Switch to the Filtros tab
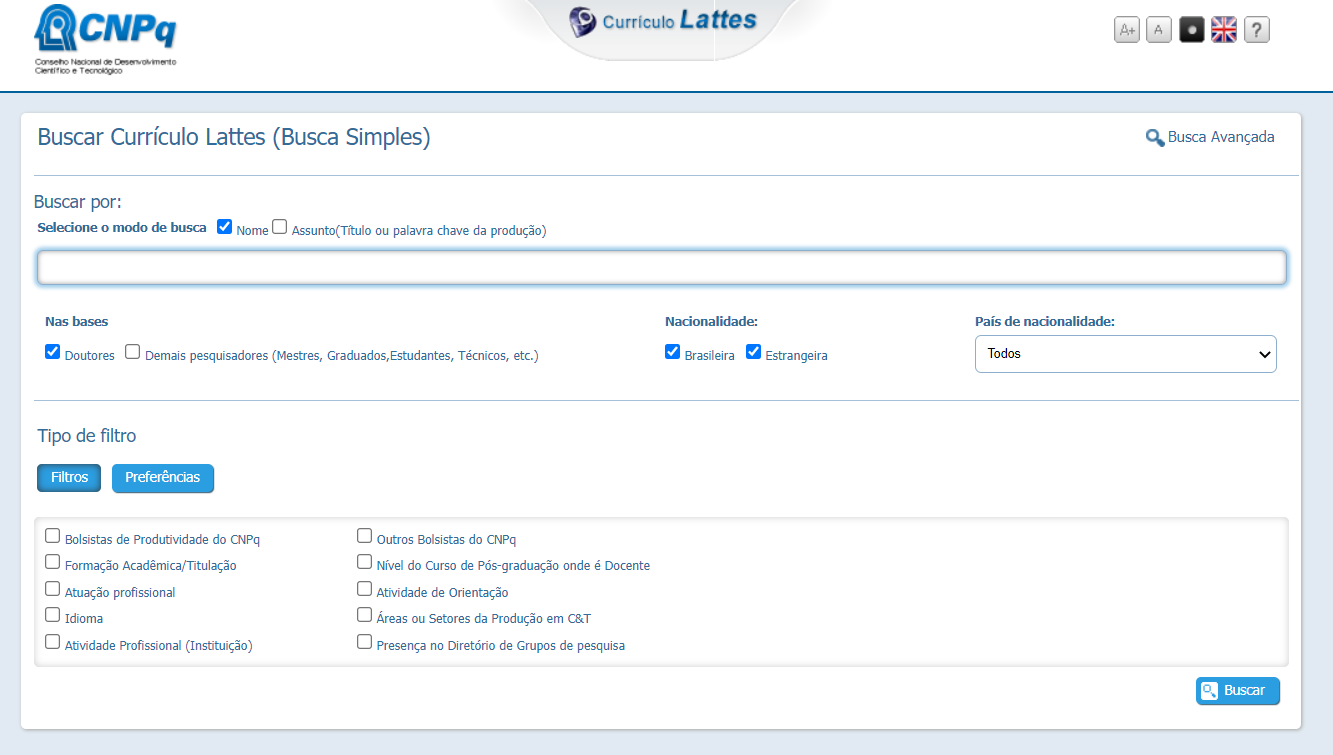Image resolution: width=1333 pixels, height=755 pixels. coord(69,478)
